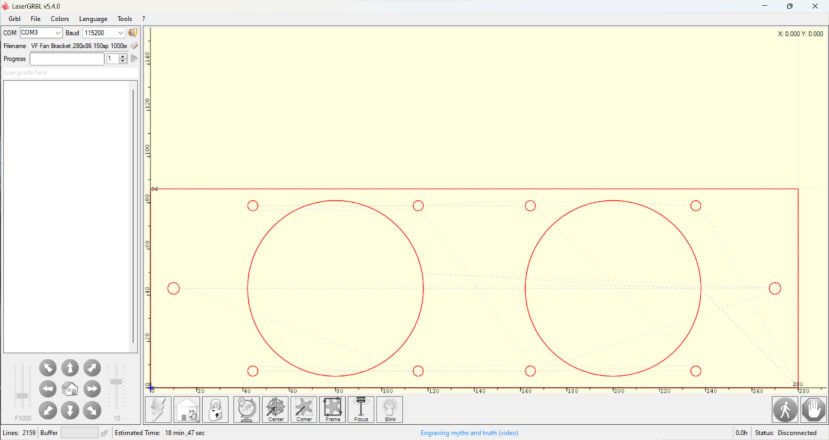Image resolution: width=829 pixels, height=440 pixels.
Task: Jog the laser down-right with the diagonal arrow
Action: (92, 410)
